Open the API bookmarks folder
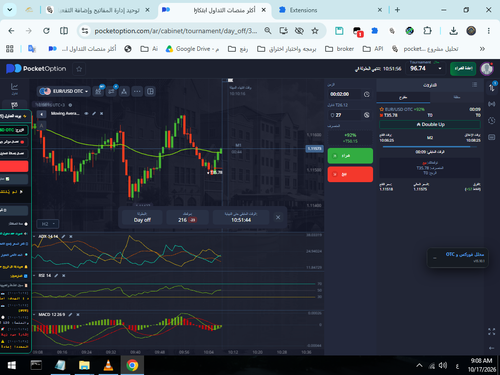Viewport: 500px width, 375px height. tap(373, 49)
